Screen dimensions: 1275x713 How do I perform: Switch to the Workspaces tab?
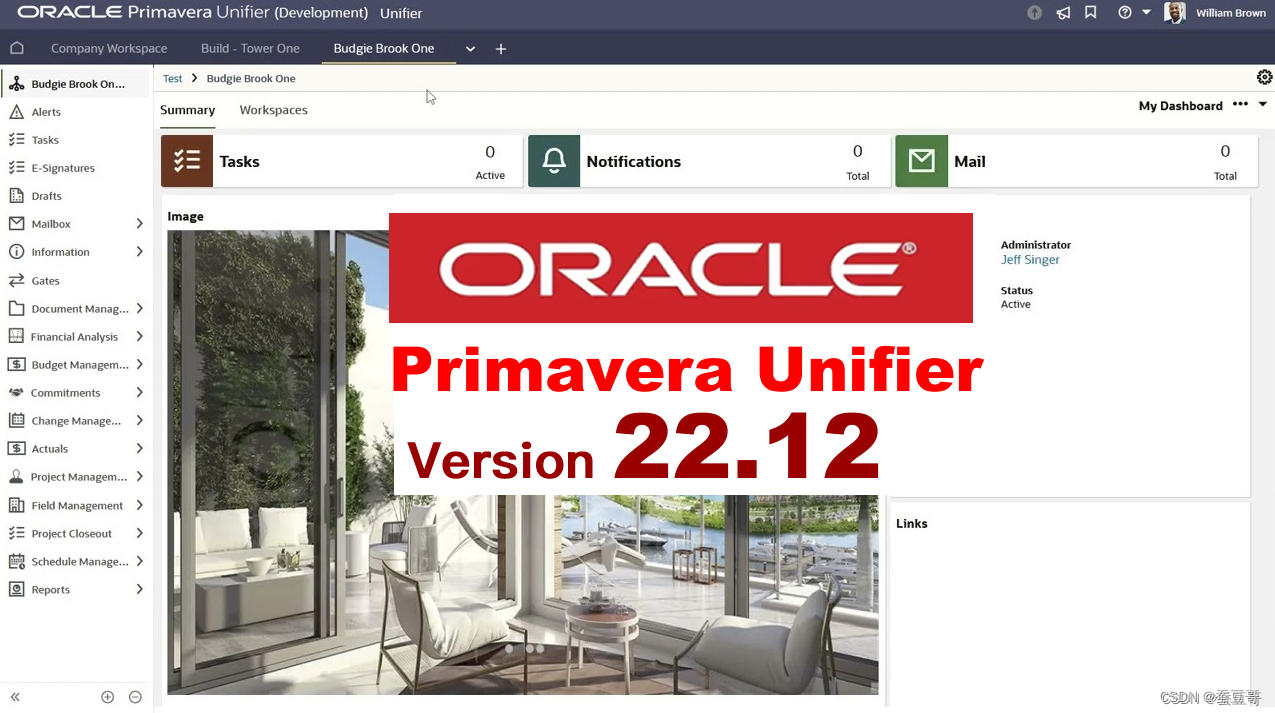273,110
